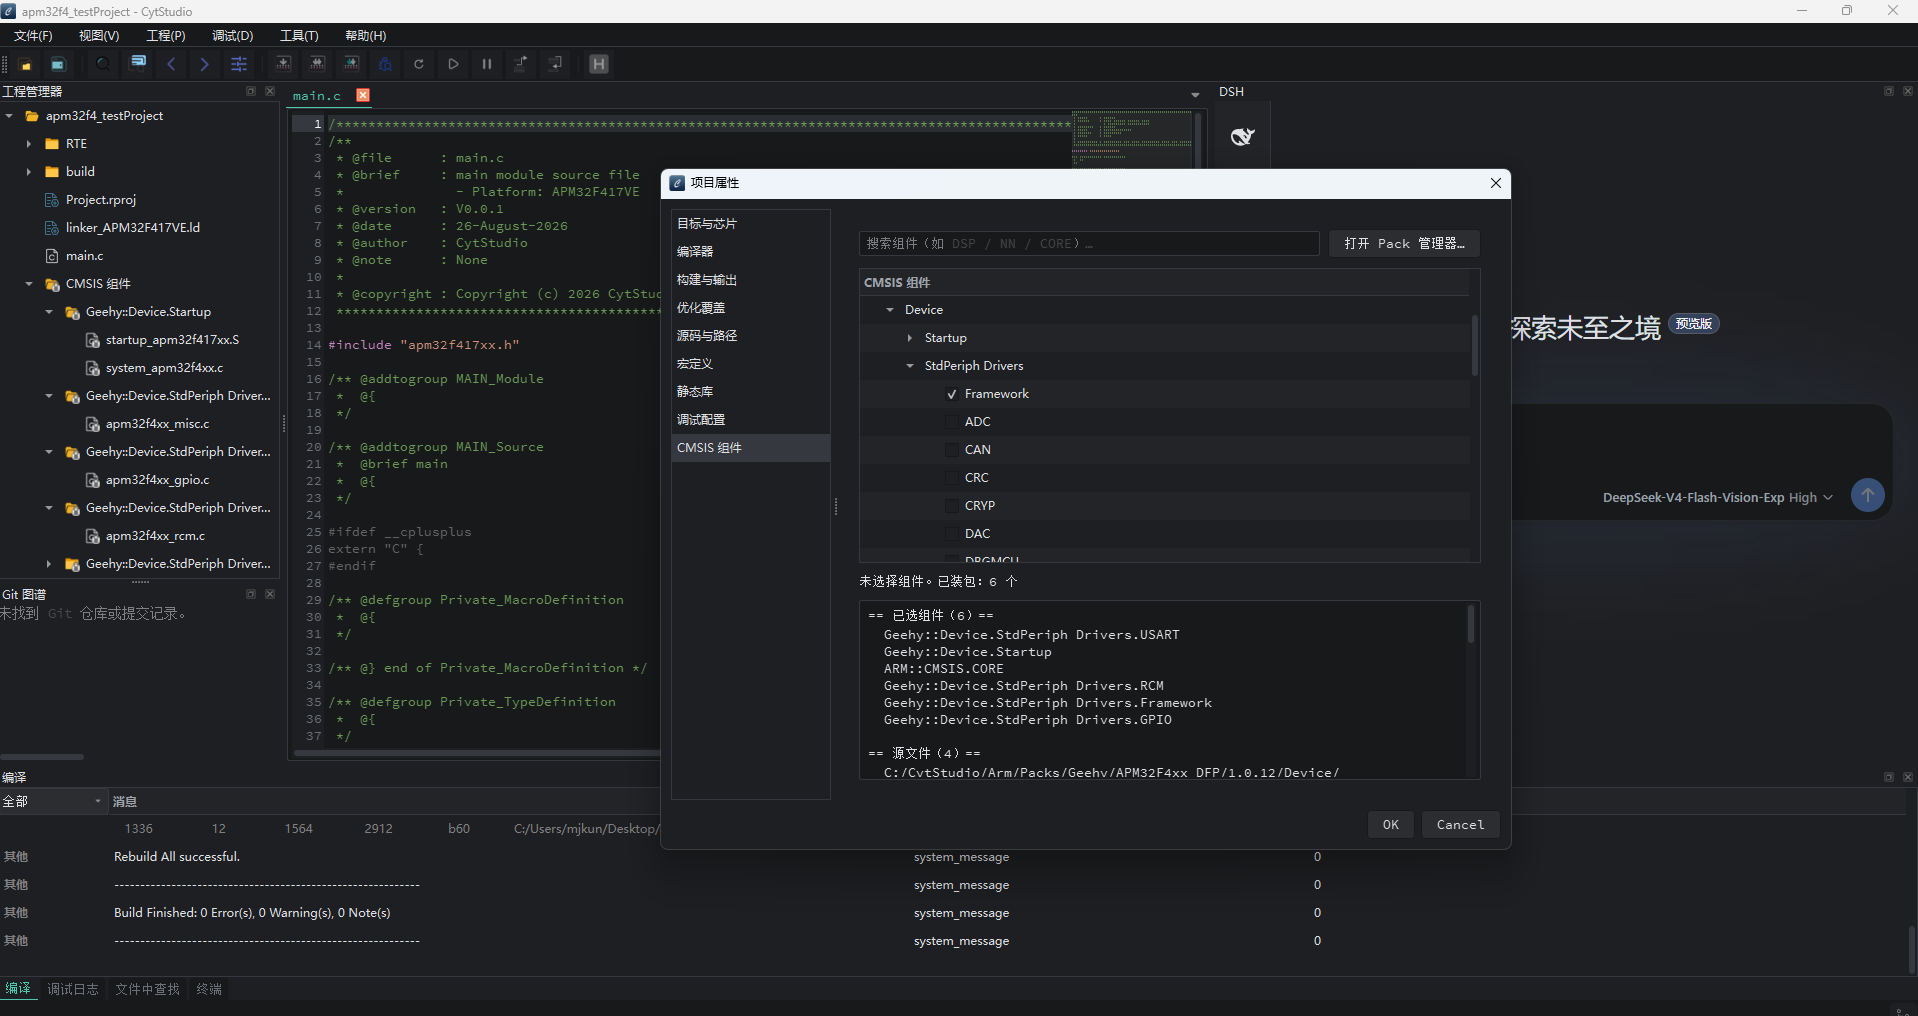Open the 工程(P) menu
This screenshot has height=1016, width=1918.
pyautogui.click(x=166, y=36)
